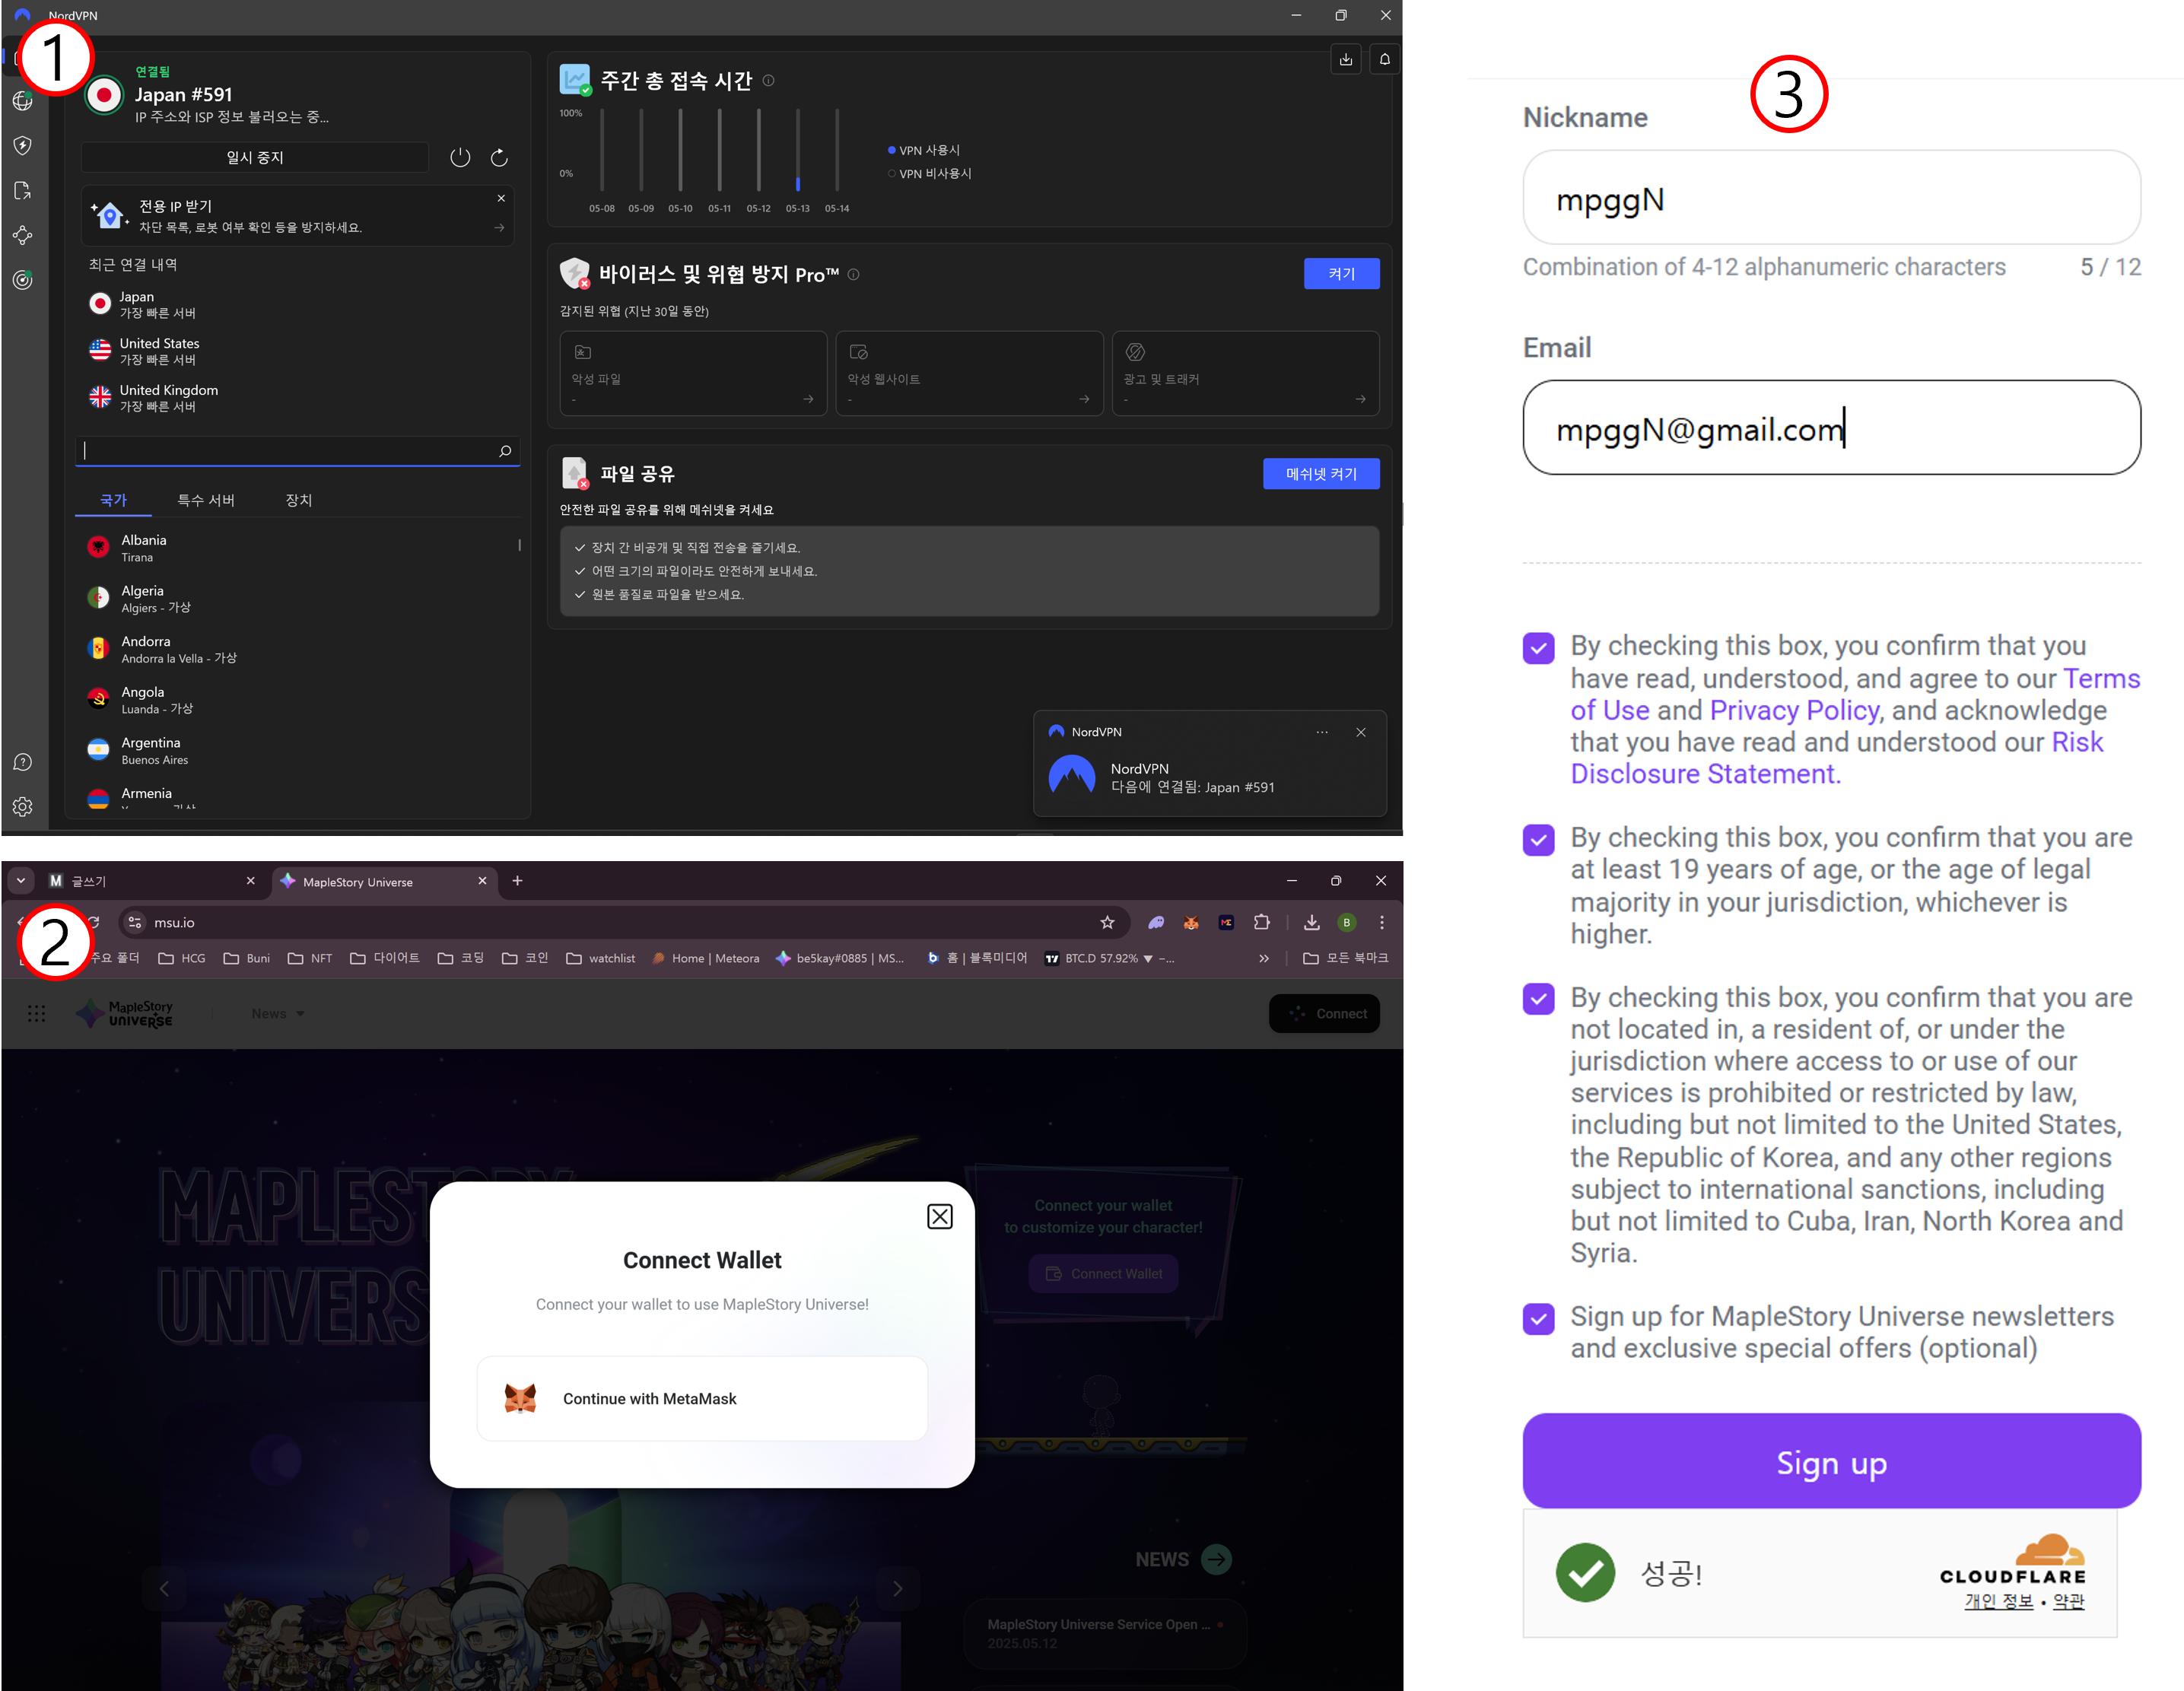
Task: Expand hidden bookmarks overflow chevron
Action: pos(1264,958)
